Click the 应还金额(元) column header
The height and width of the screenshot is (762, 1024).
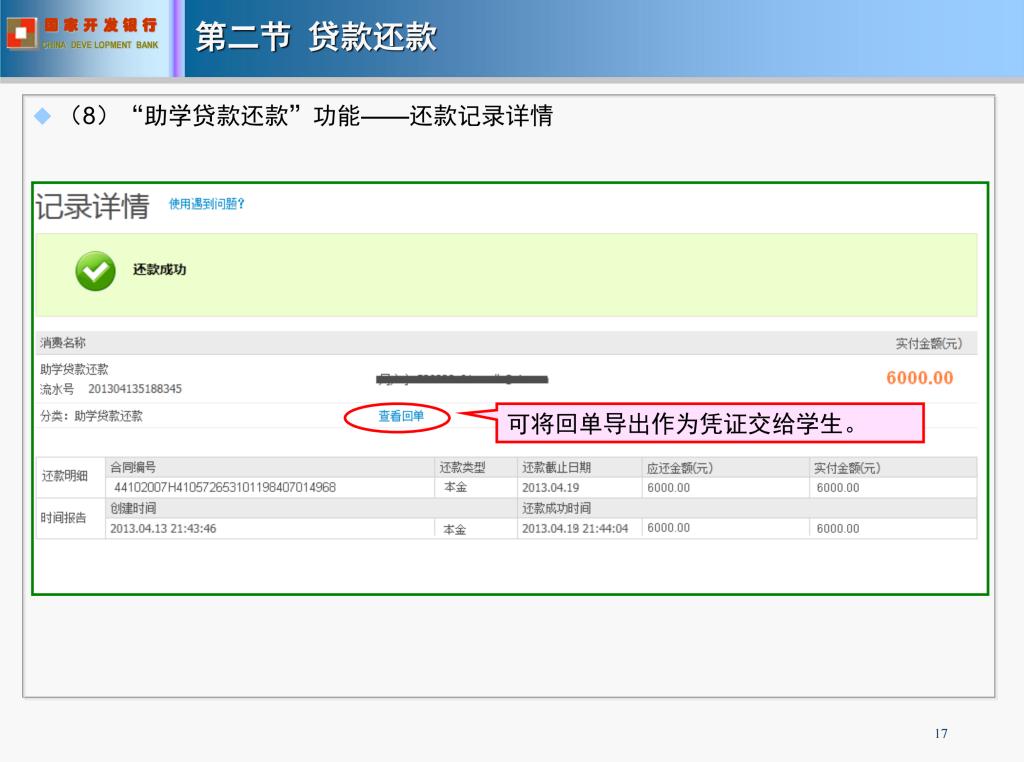pyautogui.click(x=680, y=468)
